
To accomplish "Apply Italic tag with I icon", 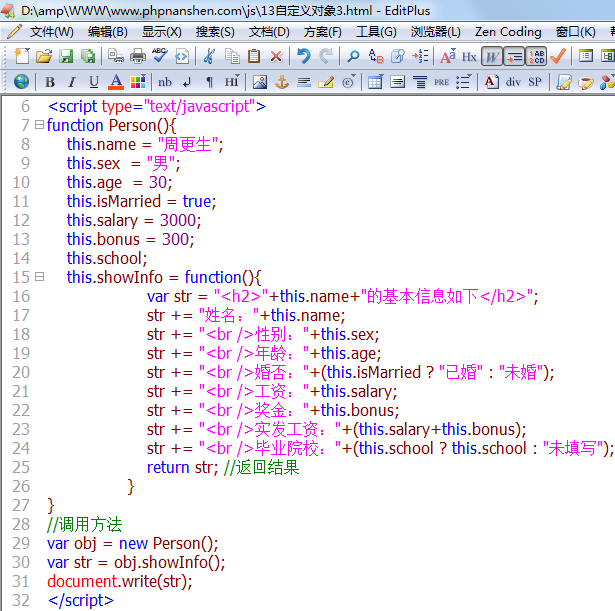I will point(71,82).
